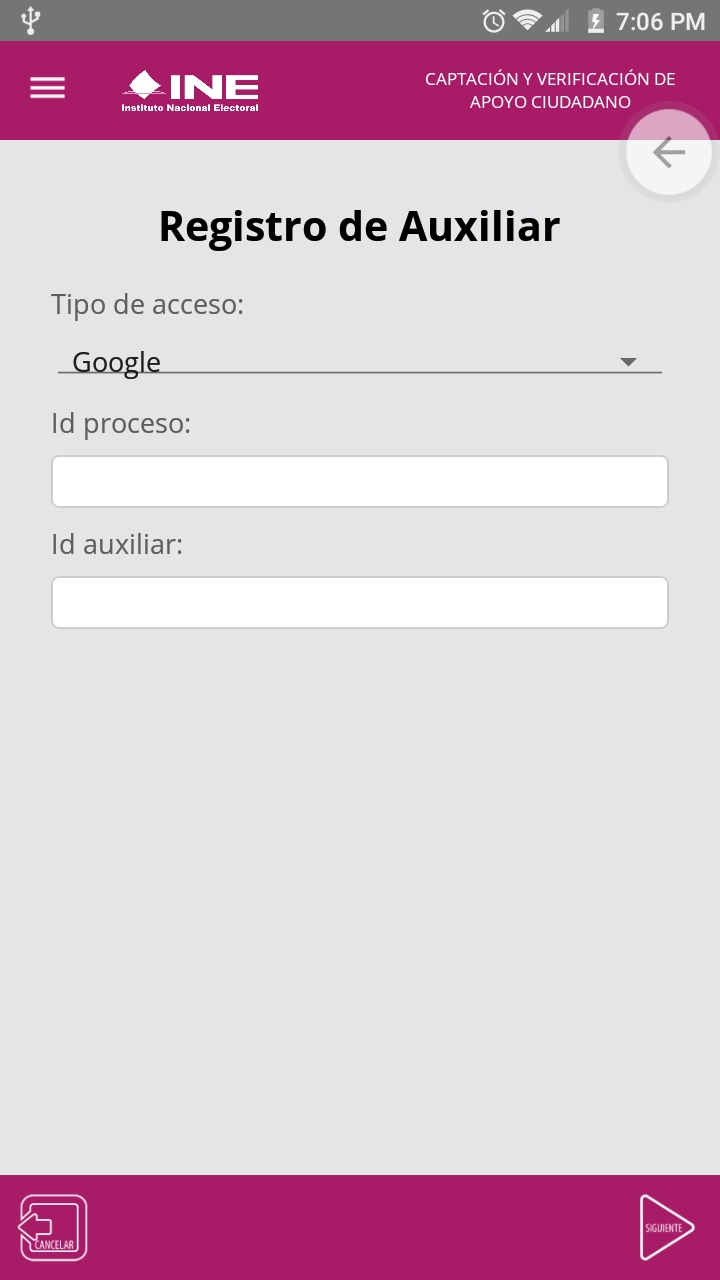Tap the Cancelar icon in bottom bar
720x1280 pixels.
53,1227
